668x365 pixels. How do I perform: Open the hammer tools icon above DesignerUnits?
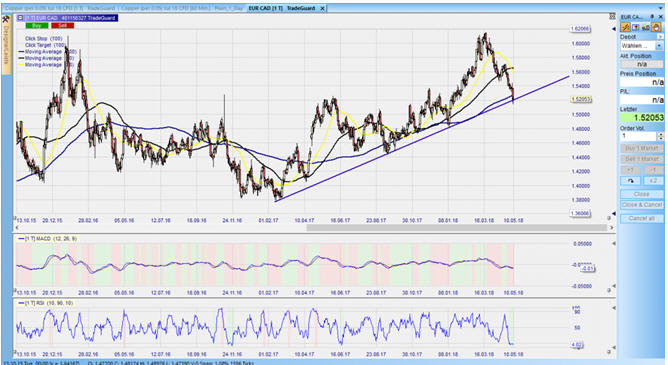tap(6, 19)
